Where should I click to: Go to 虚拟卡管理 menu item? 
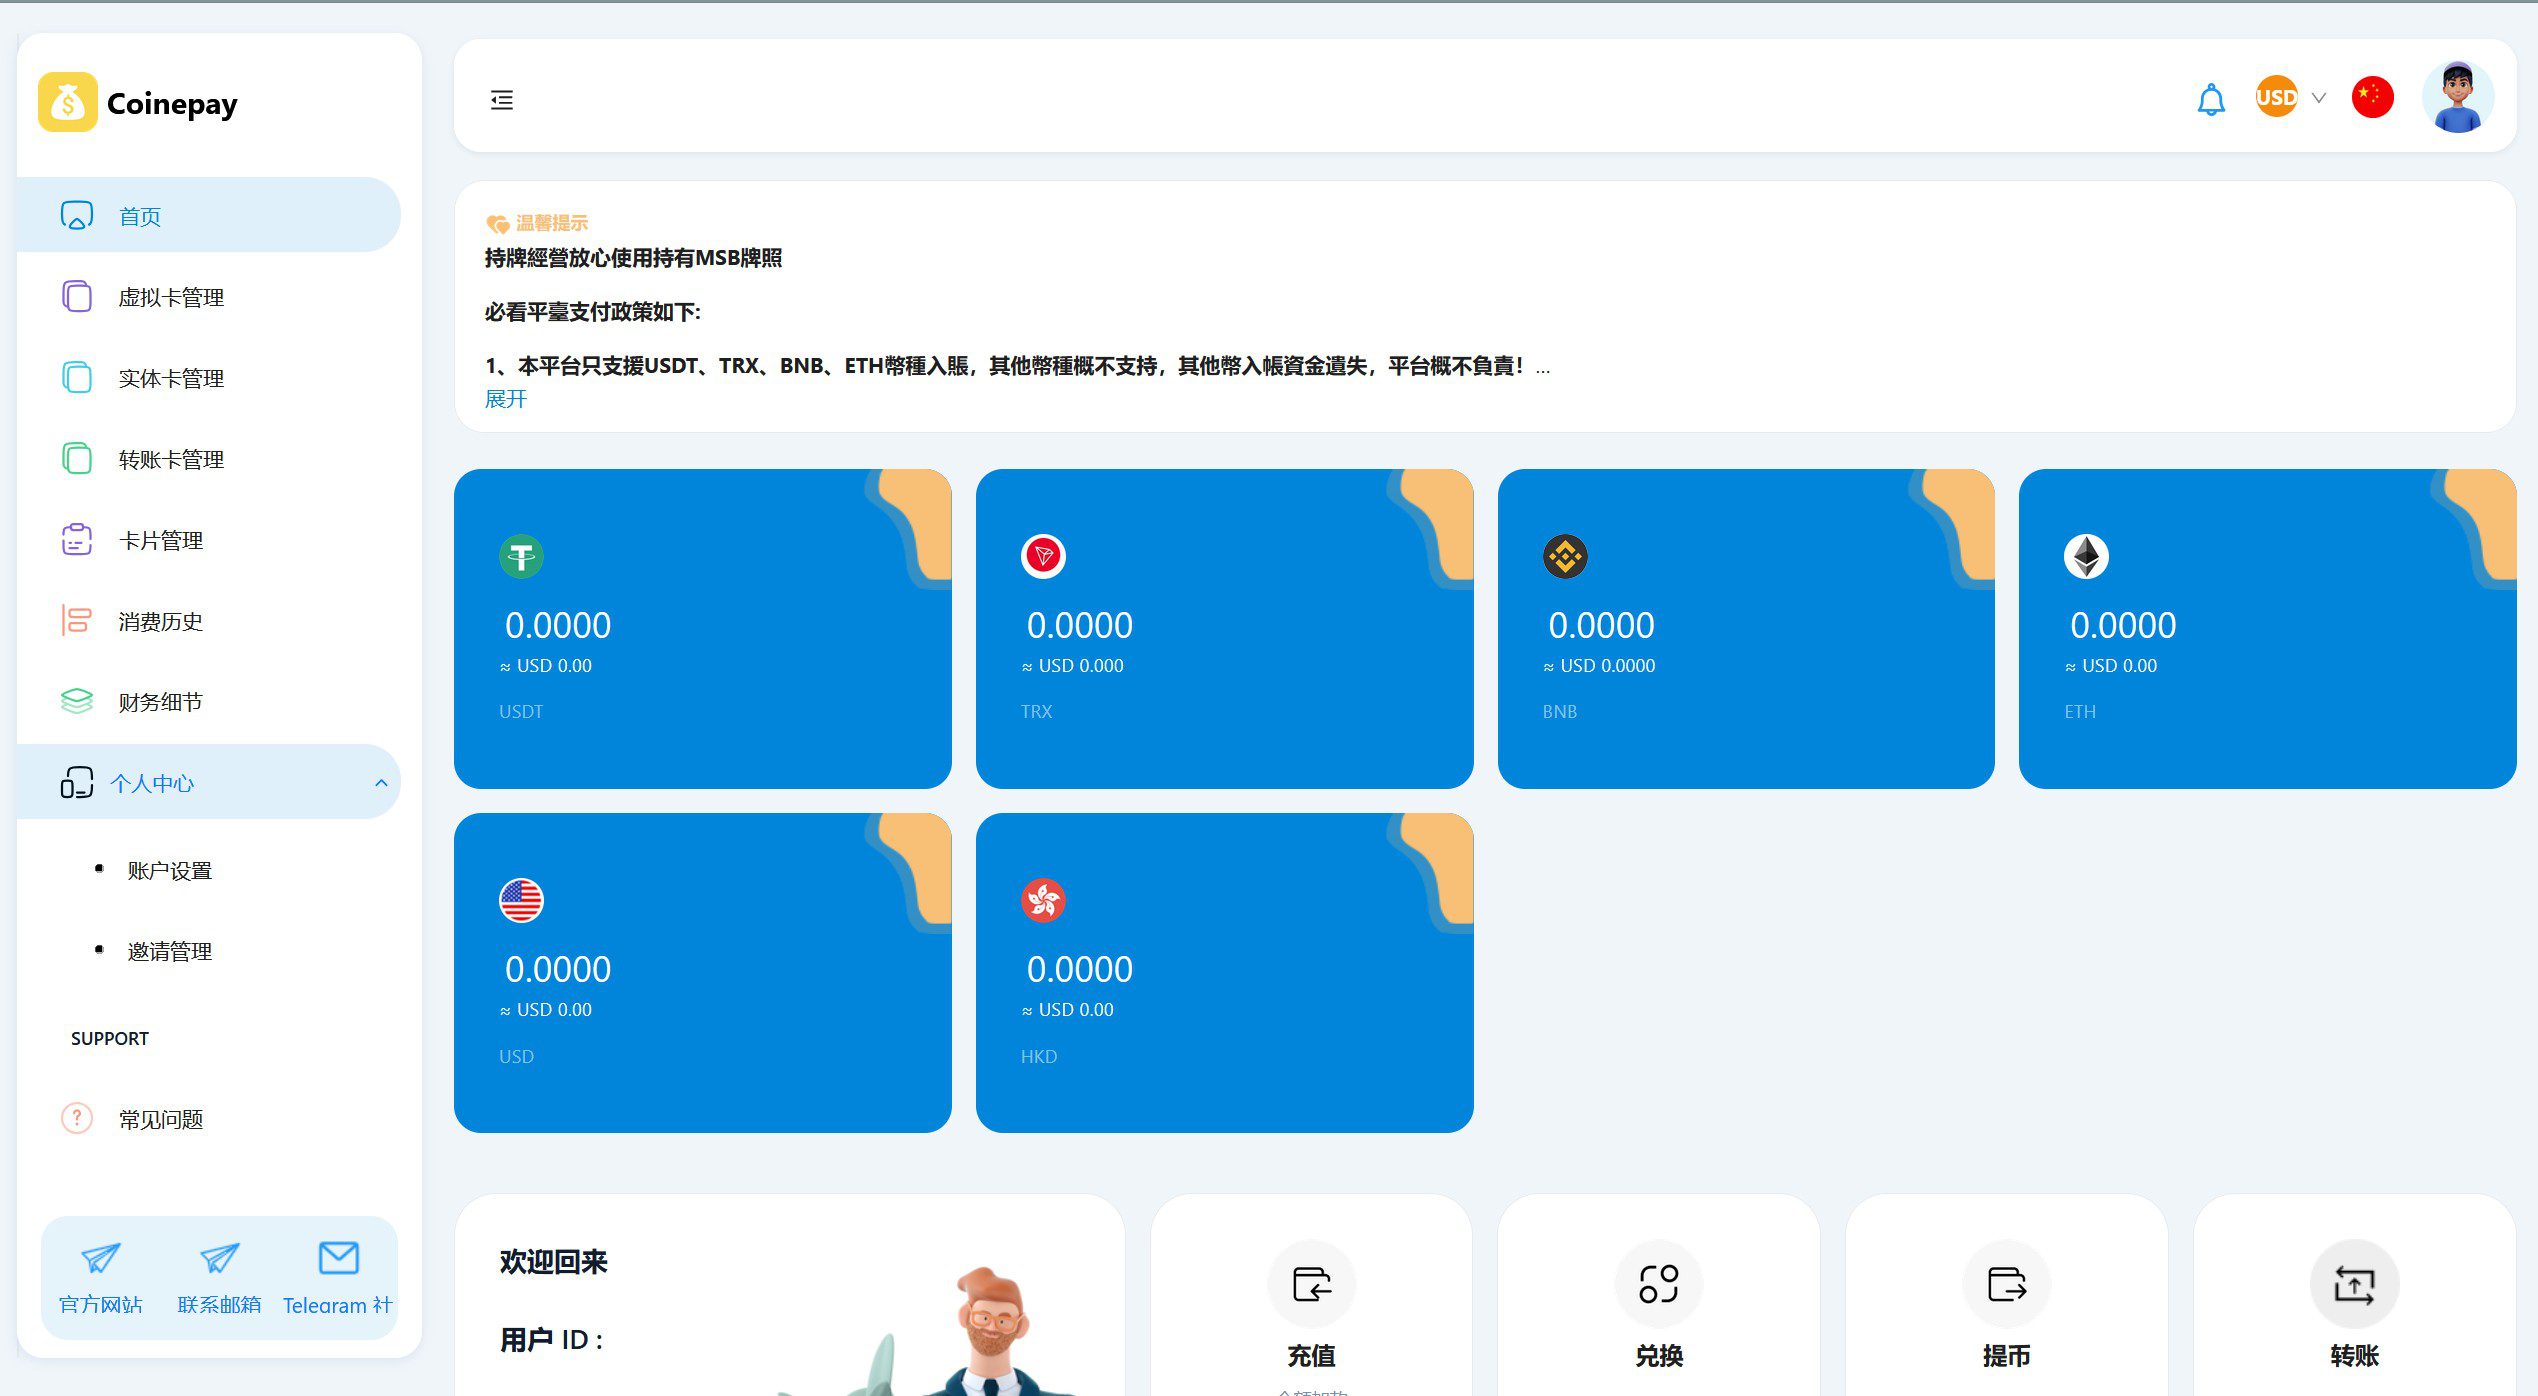[171, 297]
